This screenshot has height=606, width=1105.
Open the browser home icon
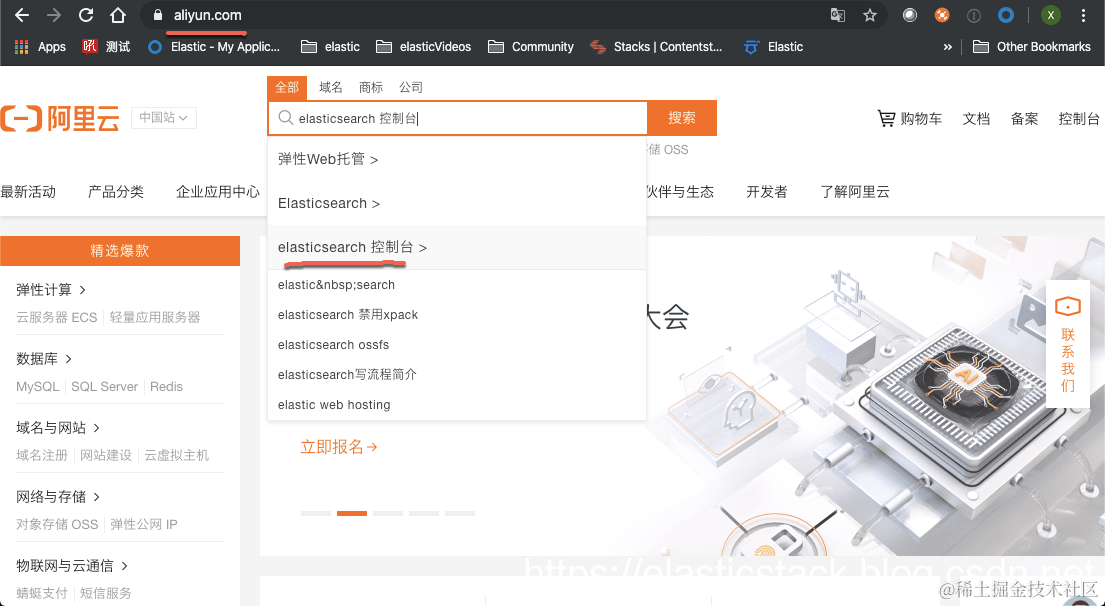(118, 15)
